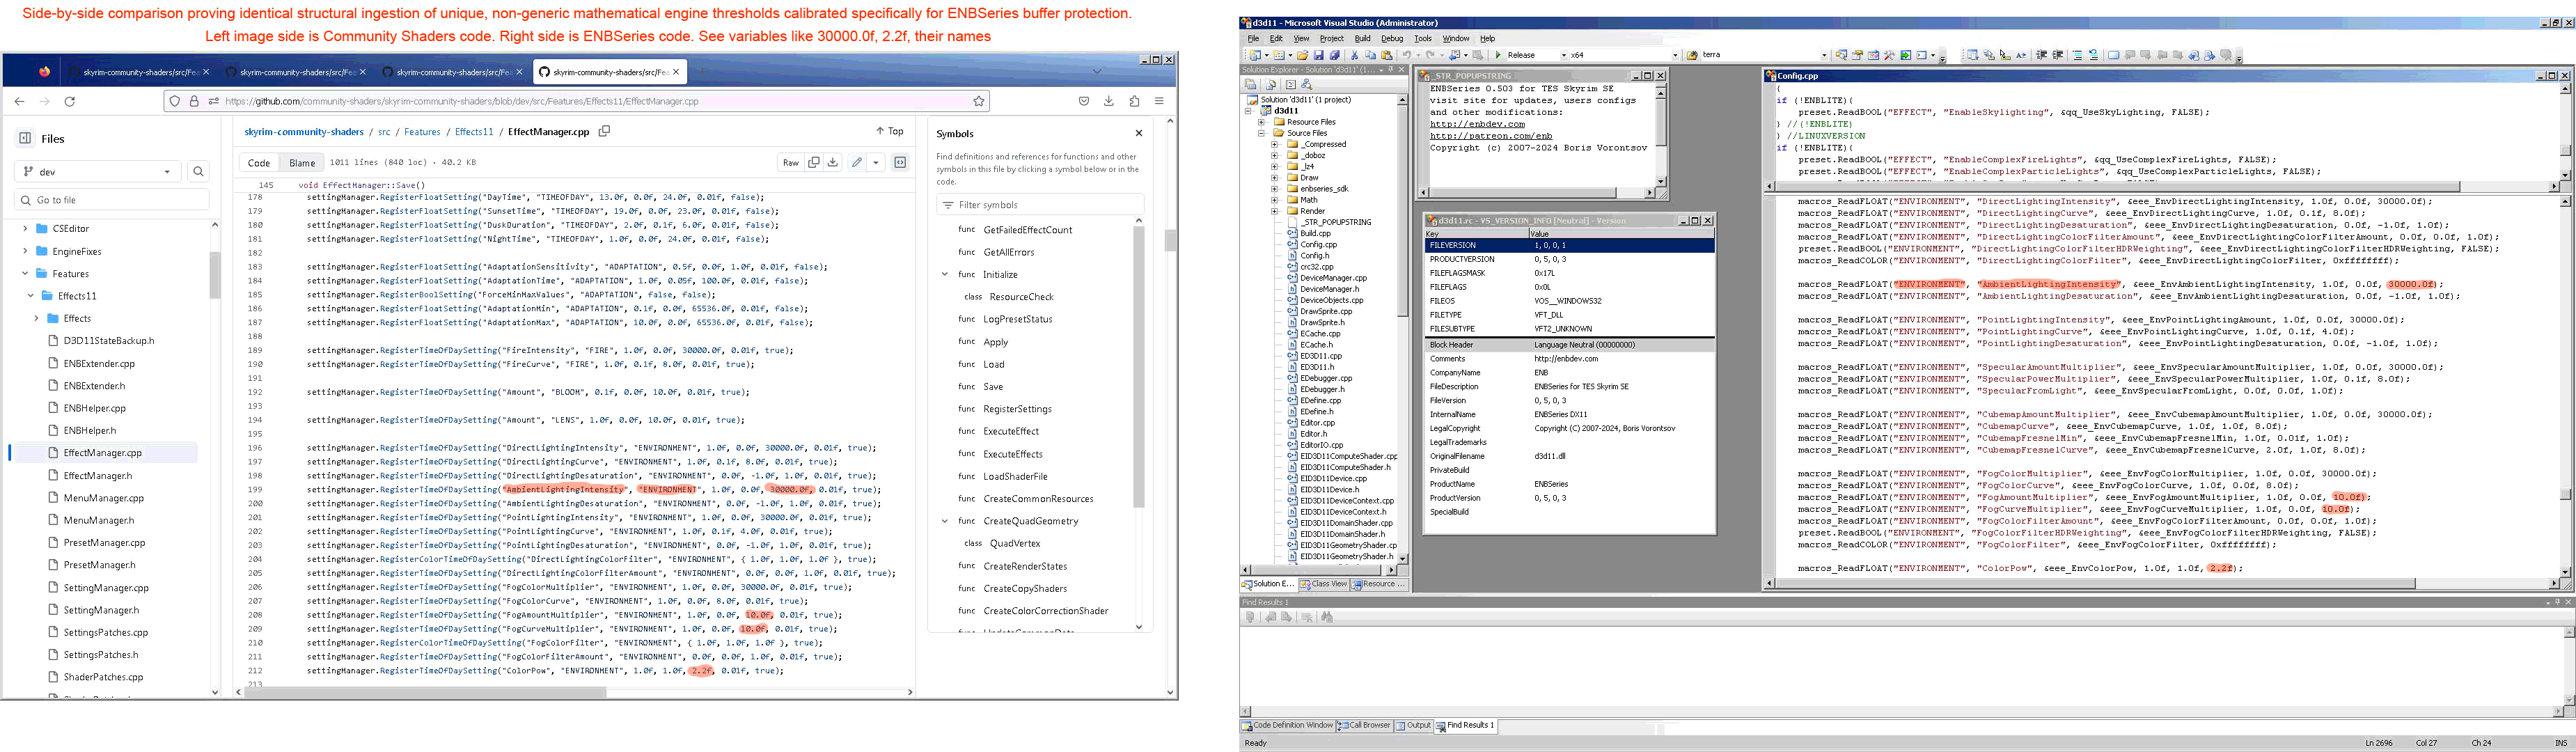This screenshot has height=752, width=2576.
Task: Switch to Output tab at bottom
Action: 1414,726
